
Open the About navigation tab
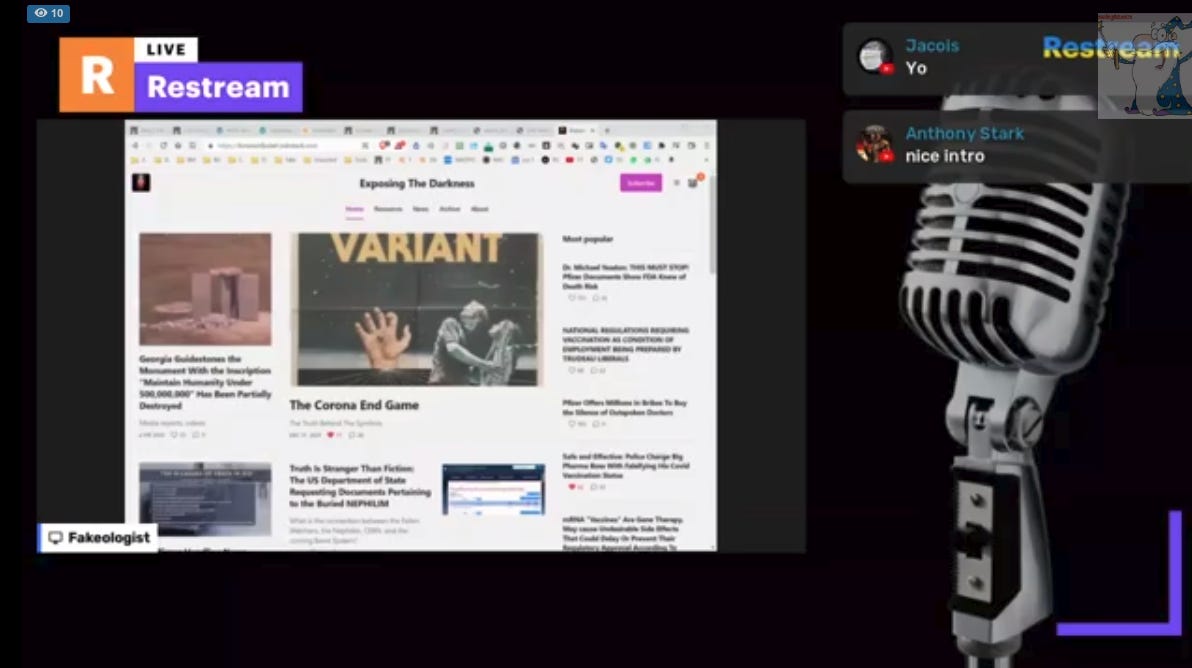click(x=480, y=209)
